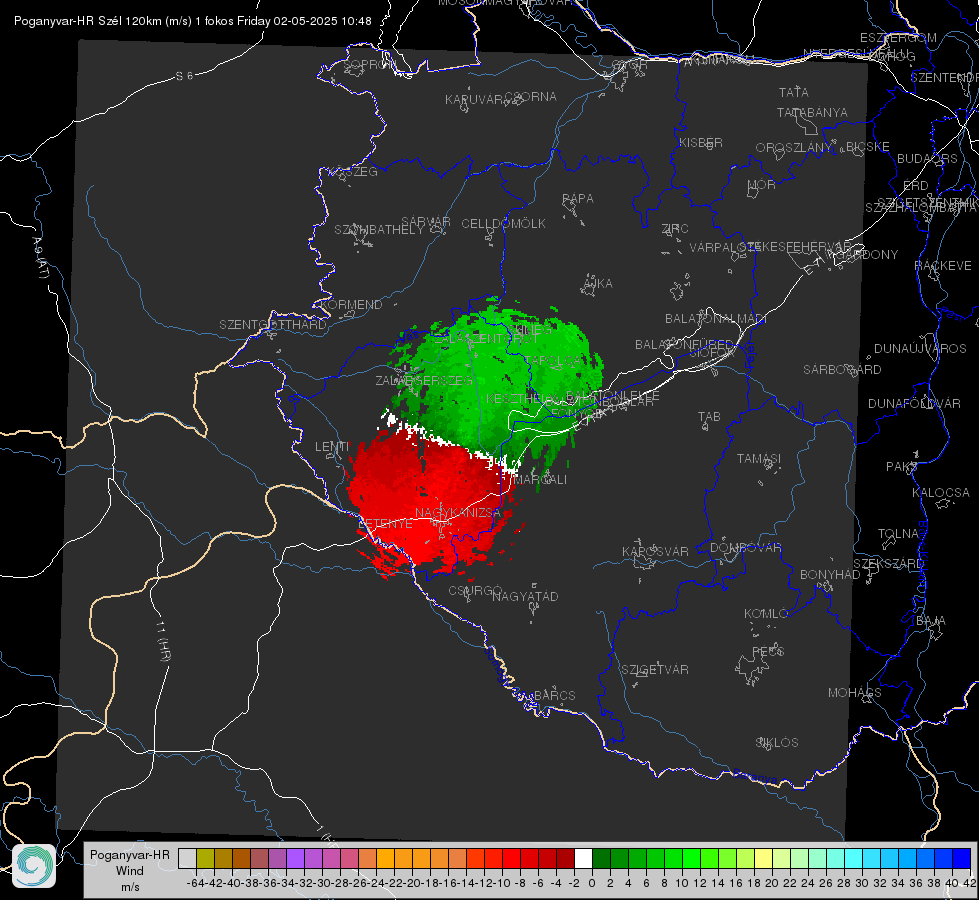Click the BONYHÁD town label

830,575
